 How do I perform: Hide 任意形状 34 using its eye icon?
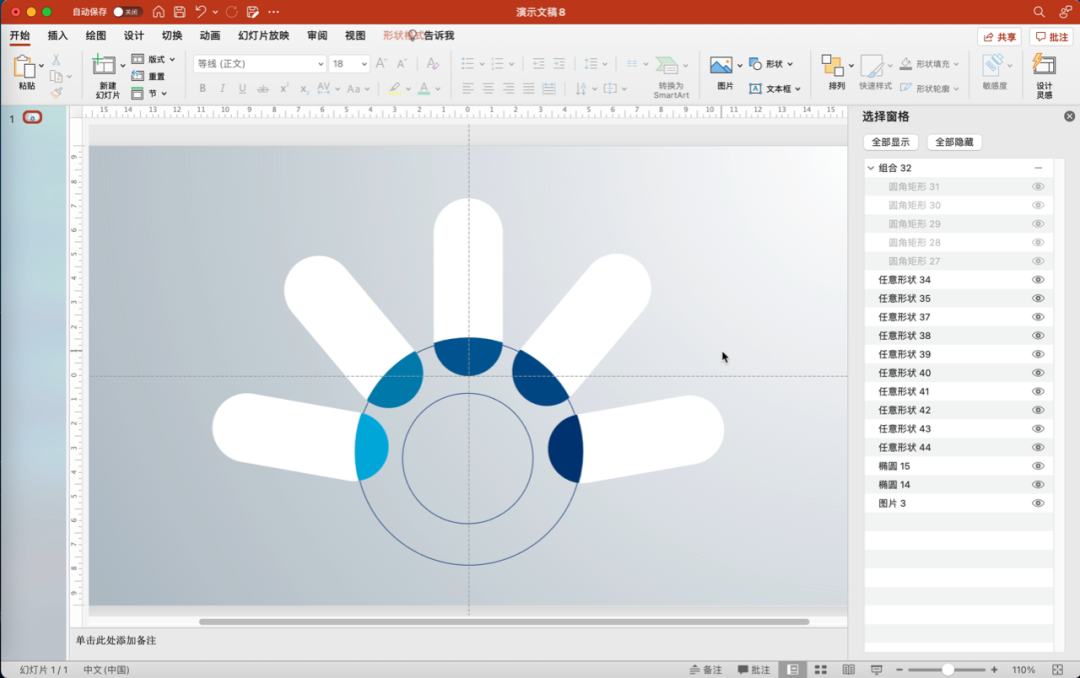click(x=1038, y=280)
